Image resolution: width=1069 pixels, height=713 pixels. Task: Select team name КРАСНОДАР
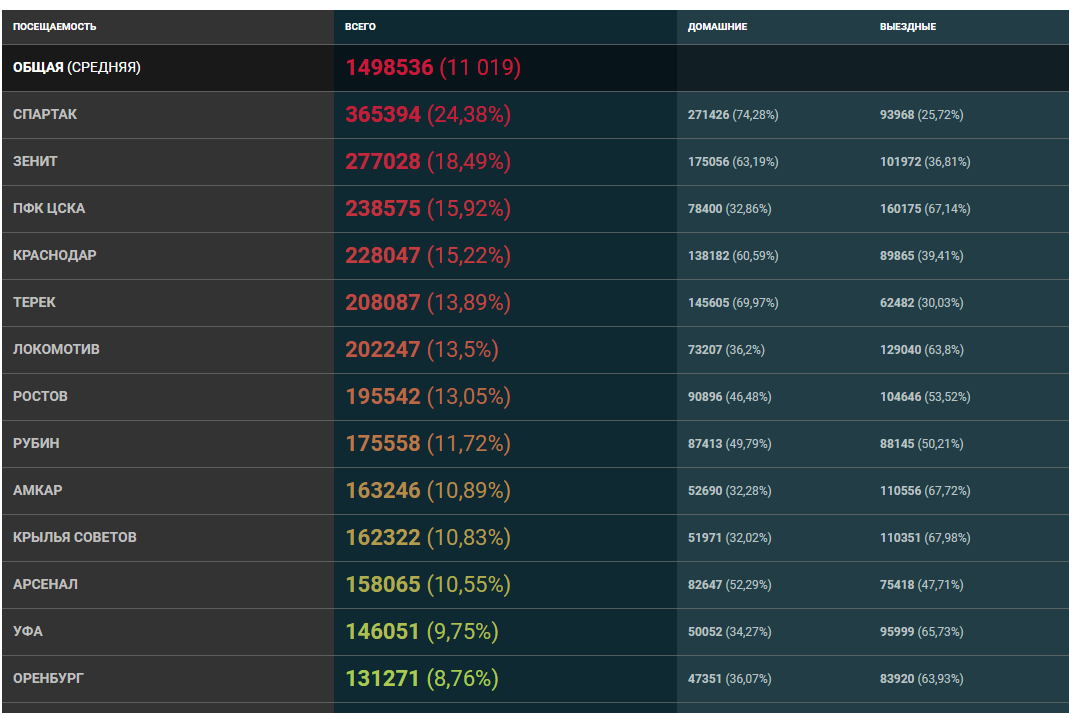[x=55, y=256]
